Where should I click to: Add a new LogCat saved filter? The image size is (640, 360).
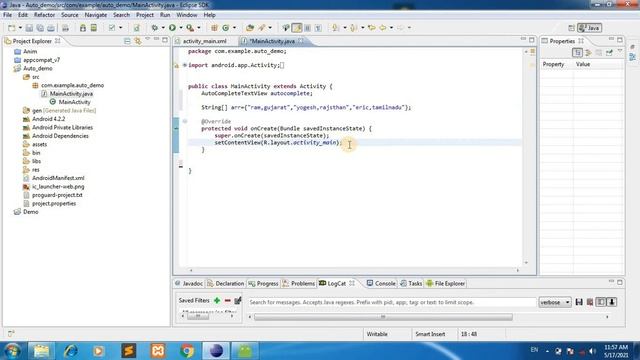point(217,301)
